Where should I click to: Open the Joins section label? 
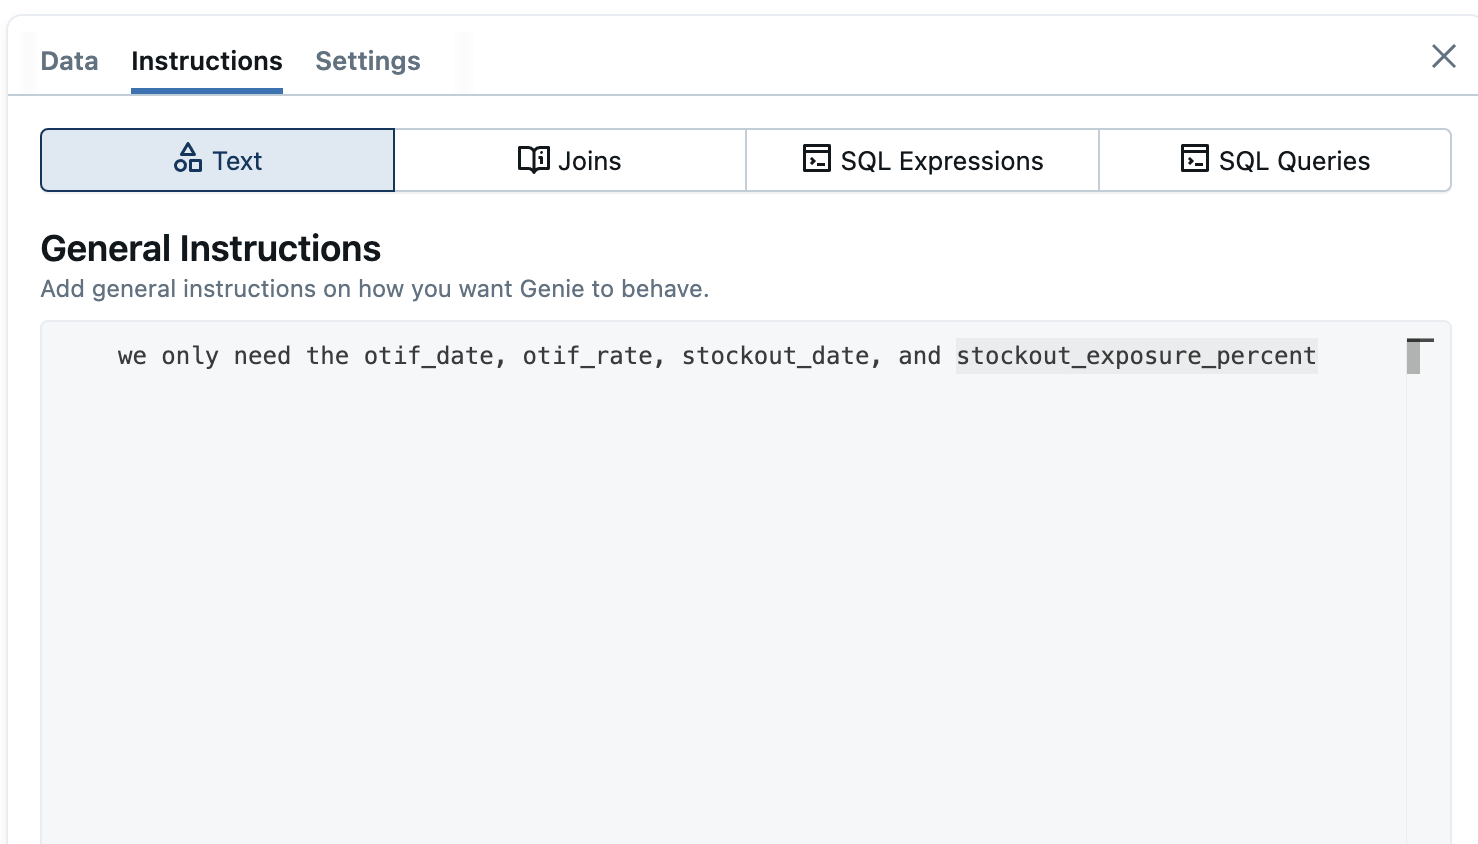click(589, 161)
